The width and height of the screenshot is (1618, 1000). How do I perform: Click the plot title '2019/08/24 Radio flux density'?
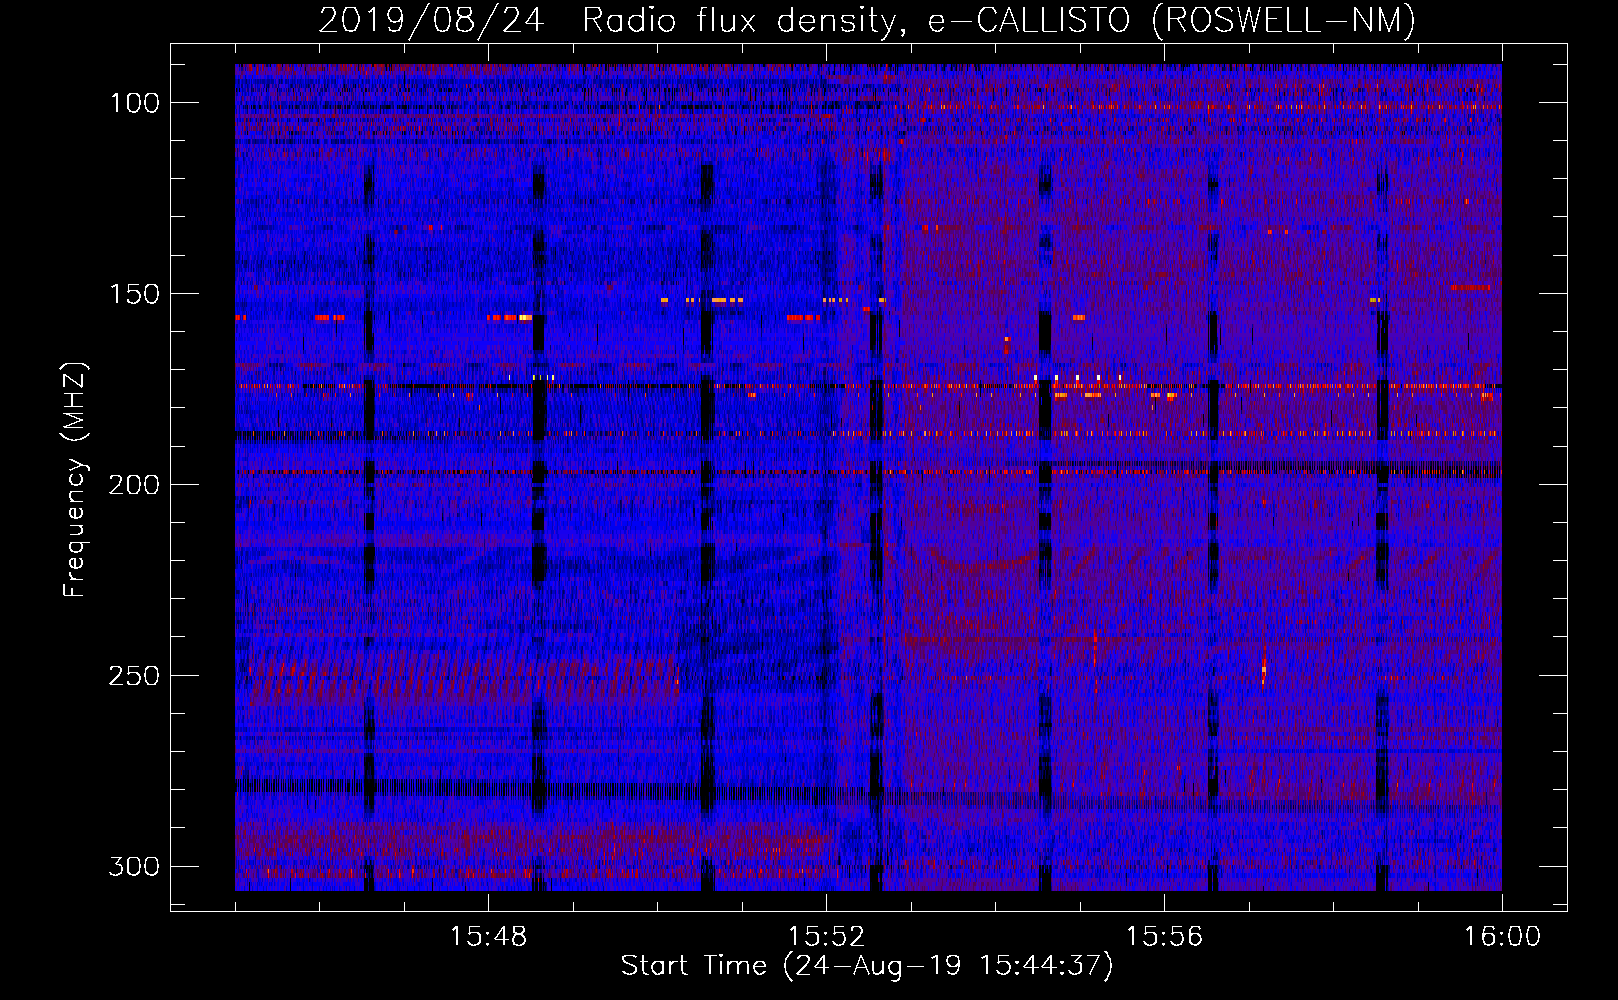613,21
